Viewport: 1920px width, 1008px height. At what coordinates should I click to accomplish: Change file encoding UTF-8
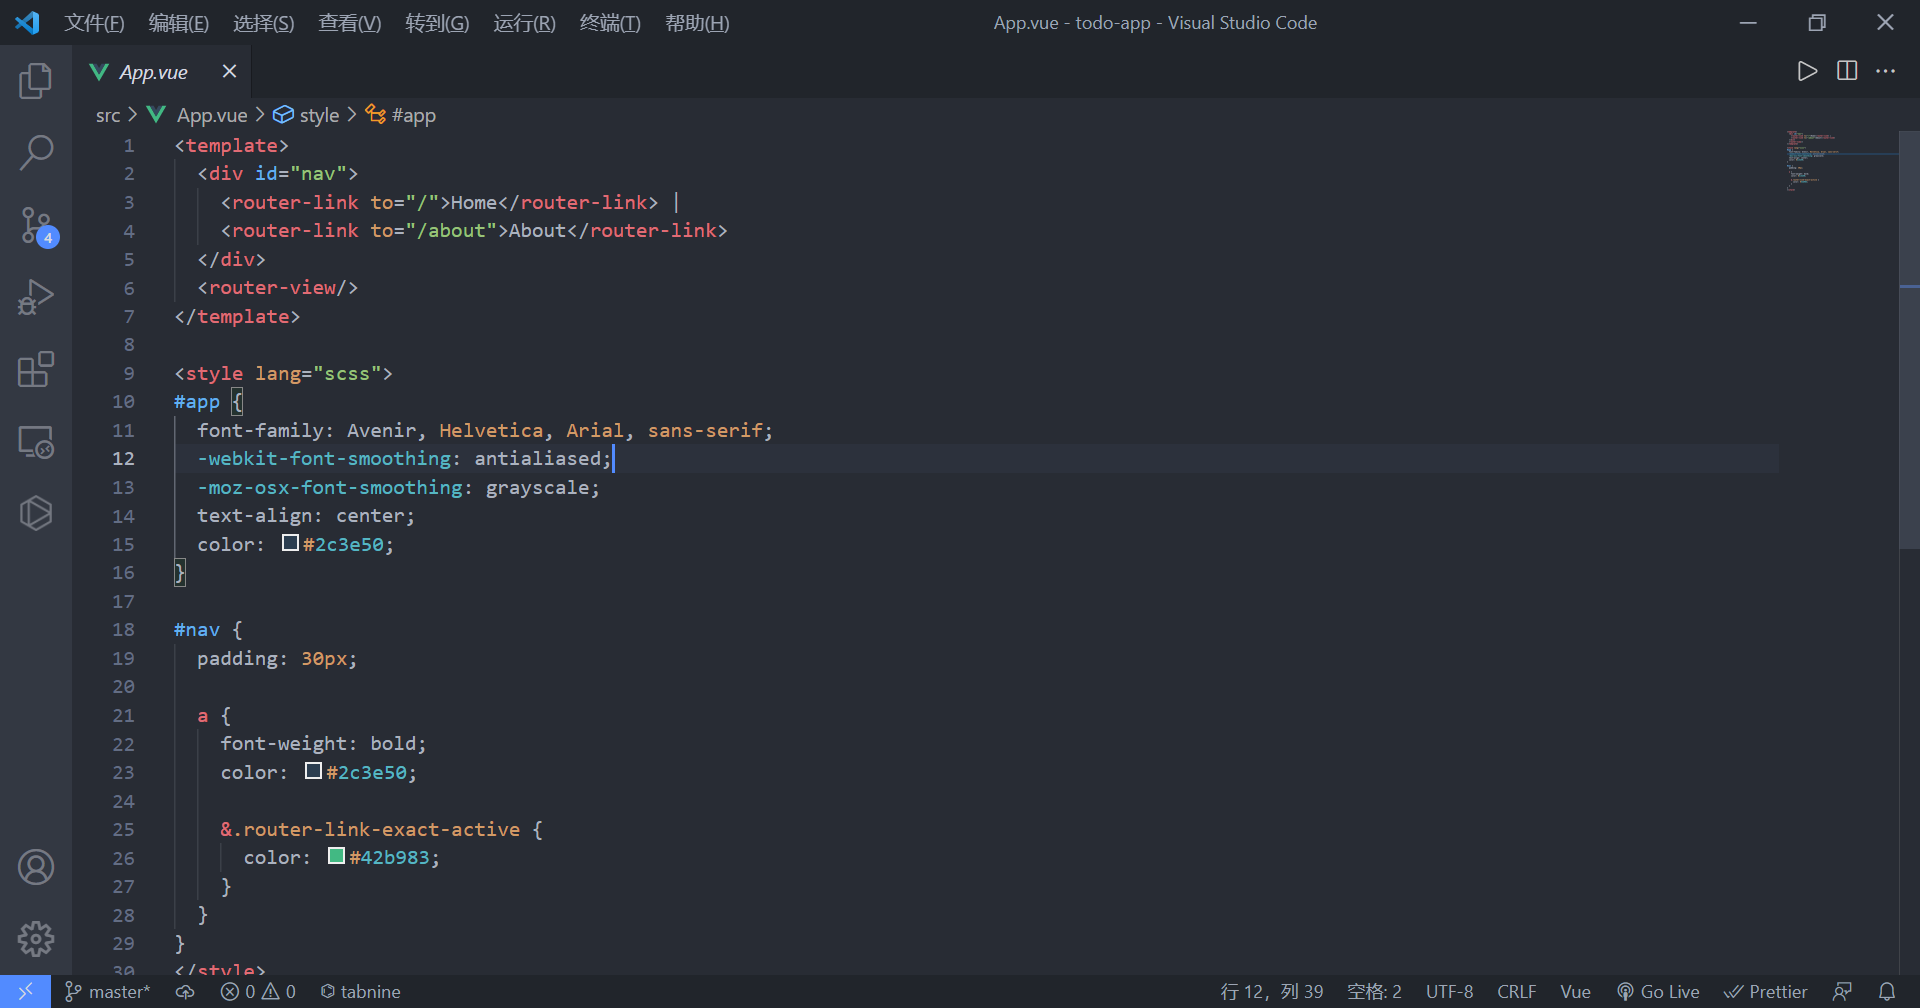(1449, 991)
